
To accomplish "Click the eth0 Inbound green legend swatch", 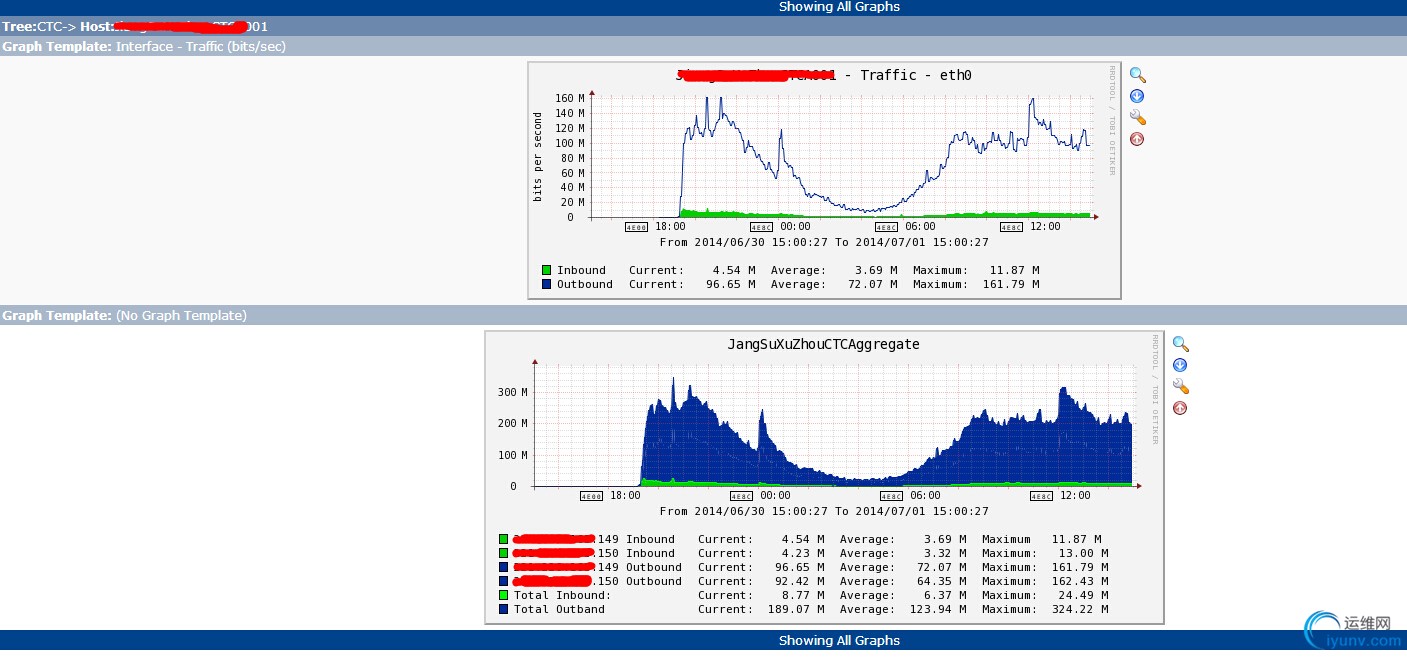I will 546,270.
